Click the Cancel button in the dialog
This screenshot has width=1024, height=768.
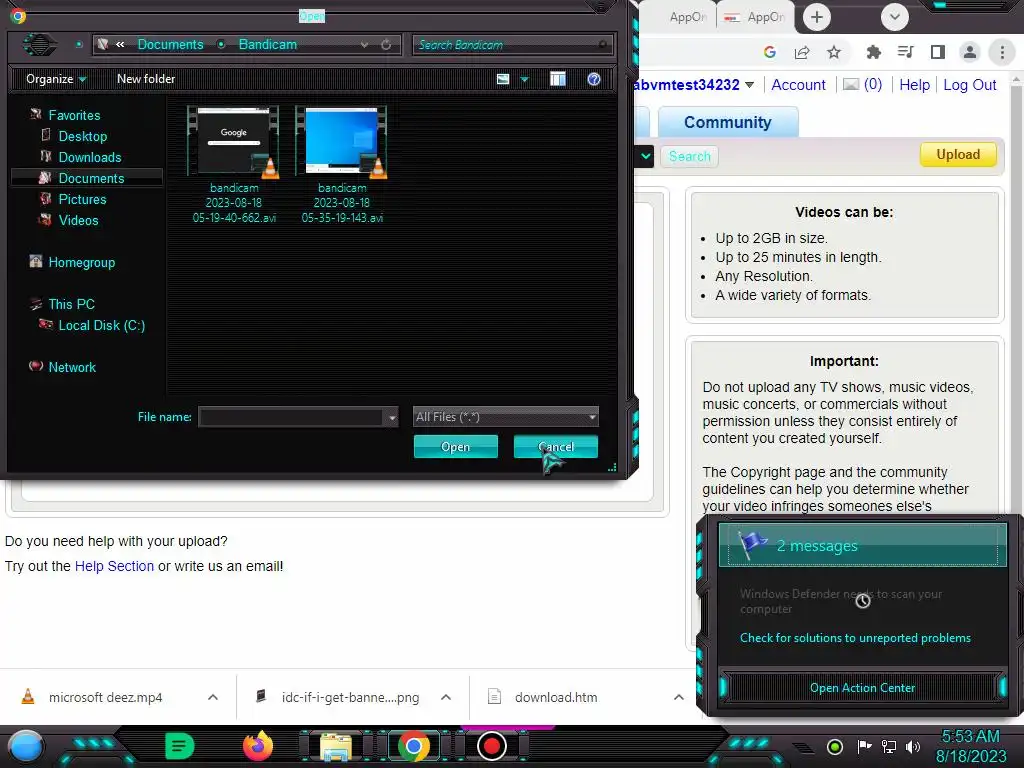(x=556, y=447)
